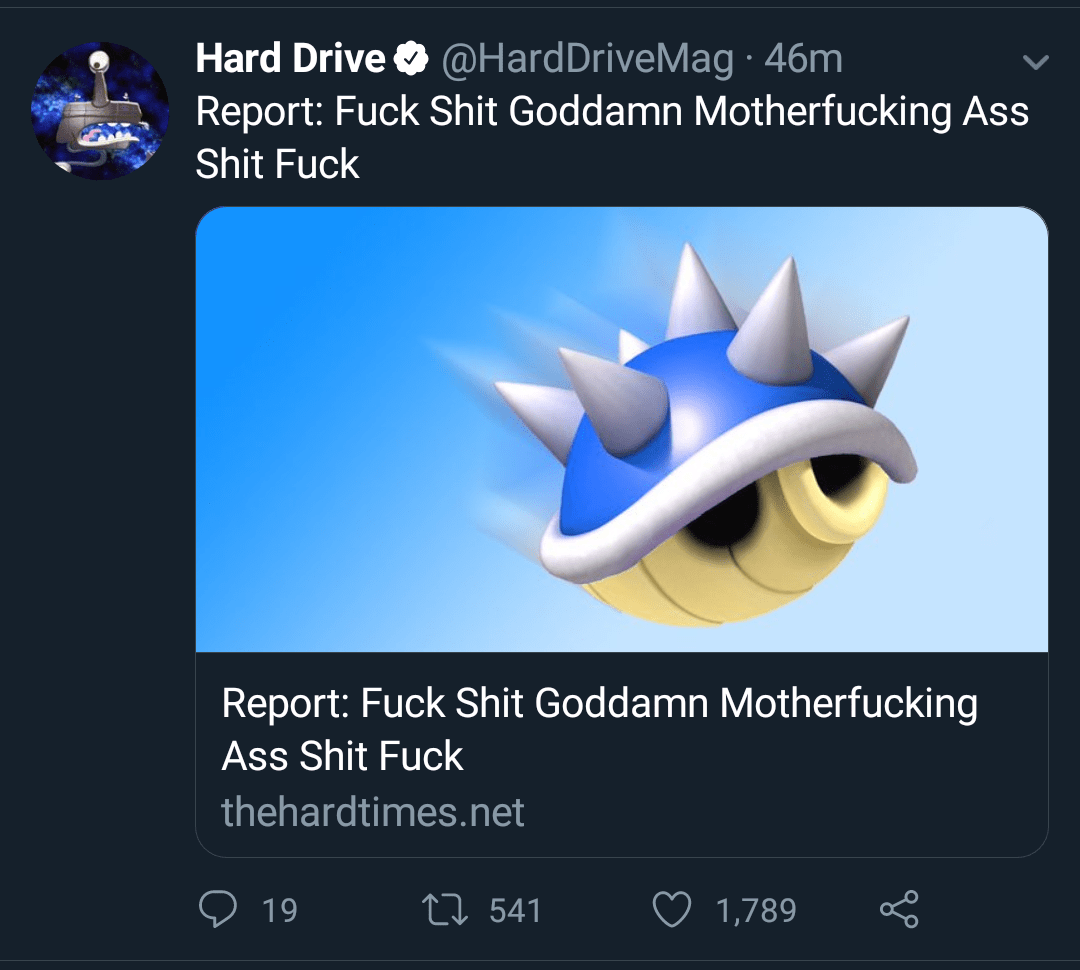Open the share options for the tweet
The height and width of the screenshot is (970, 1080).
pyautogui.click(x=899, y=910)
